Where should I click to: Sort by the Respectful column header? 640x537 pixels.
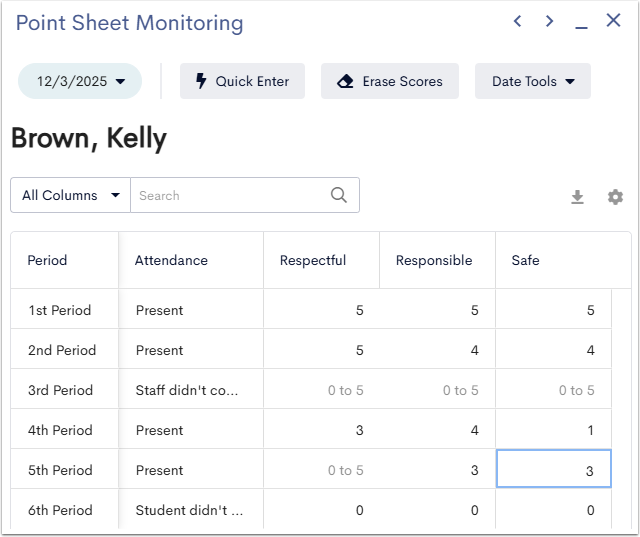tap(322, 260)
